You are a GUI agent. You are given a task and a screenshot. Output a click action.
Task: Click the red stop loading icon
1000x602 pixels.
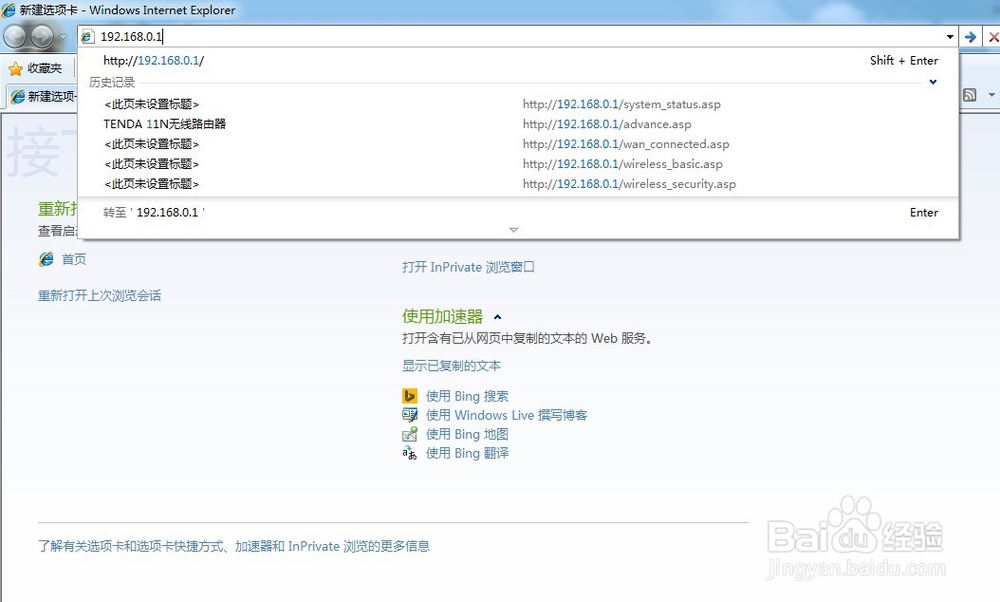pyautogui.click(x=994, y=35)
